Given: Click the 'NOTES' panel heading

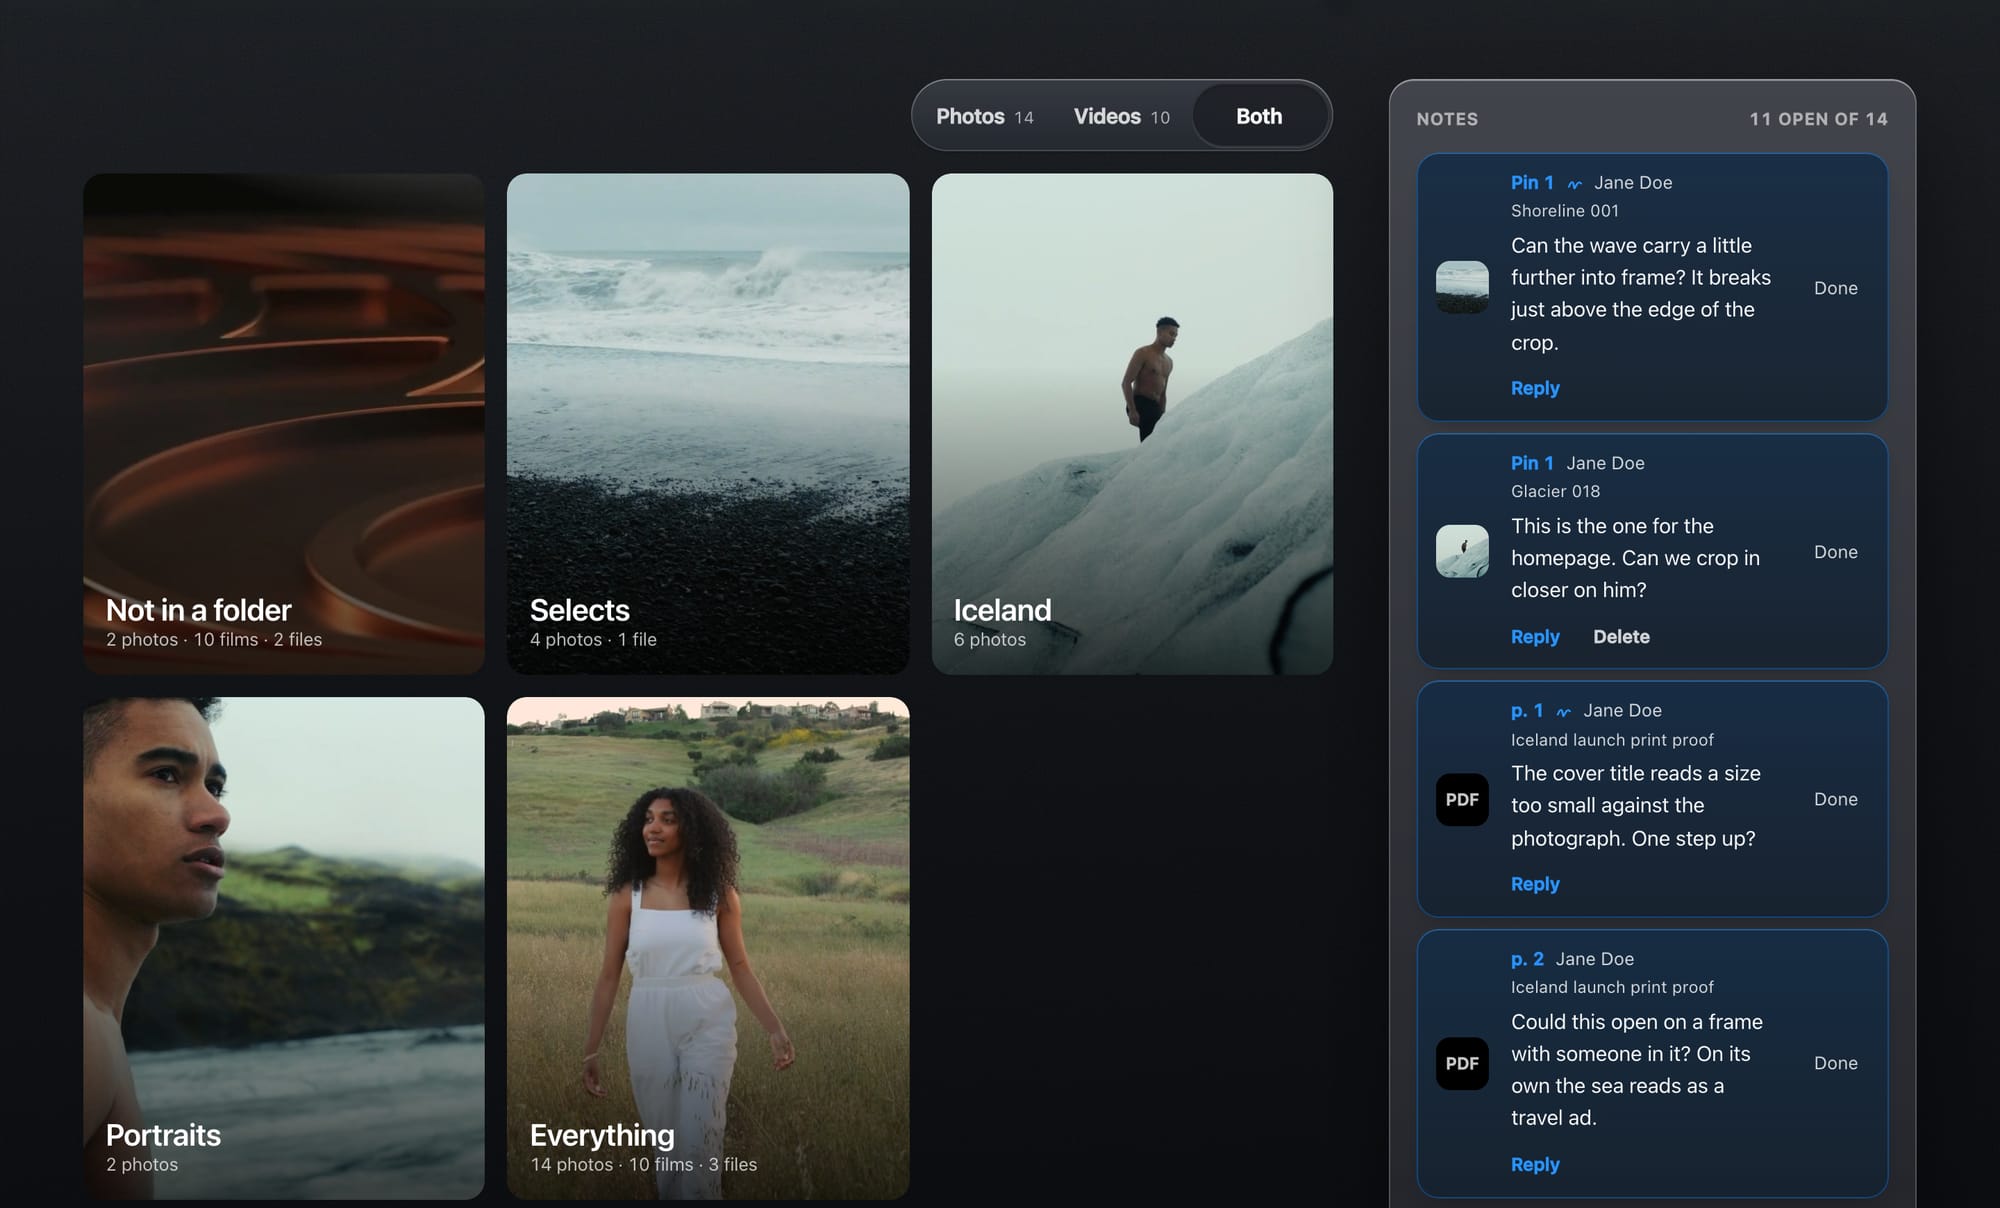Looking at the screenshot, I should click(x=1447, y=119).
